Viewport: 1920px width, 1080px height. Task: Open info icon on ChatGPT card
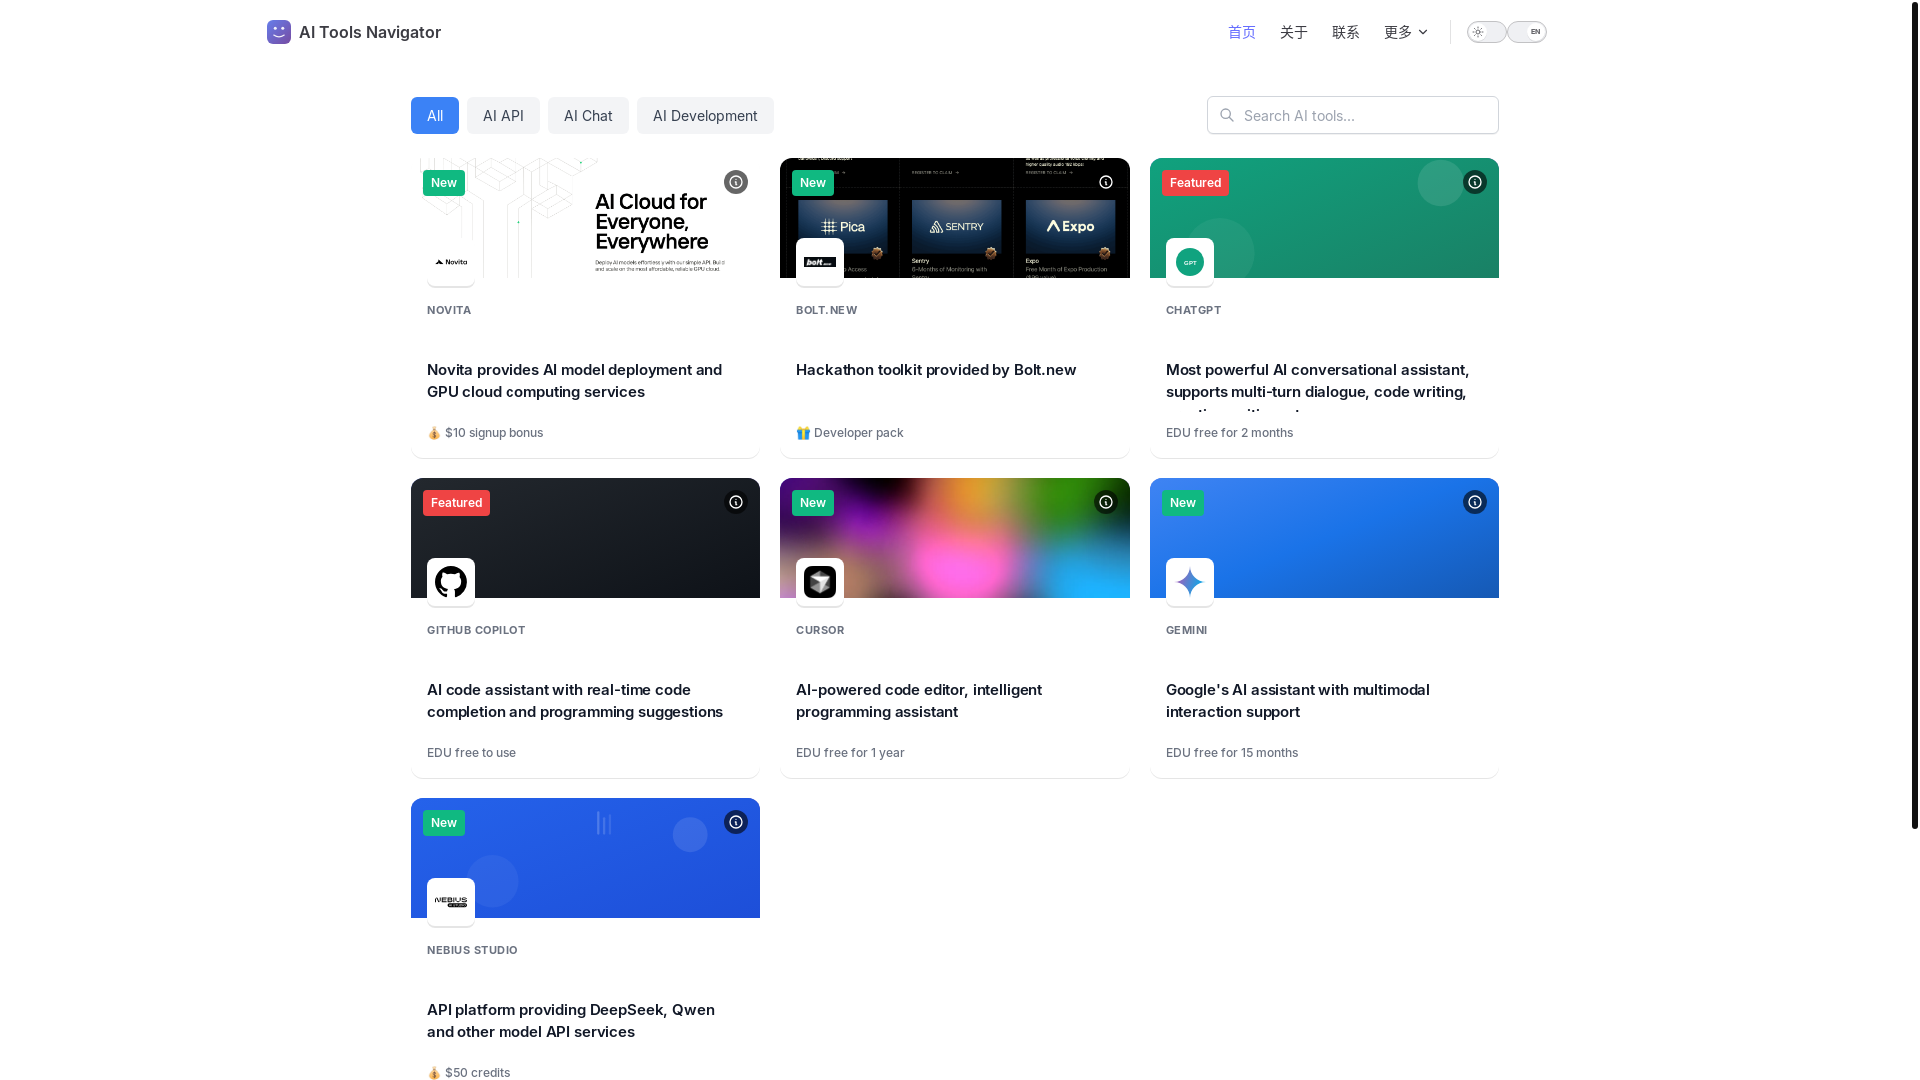pos(1475,182)
